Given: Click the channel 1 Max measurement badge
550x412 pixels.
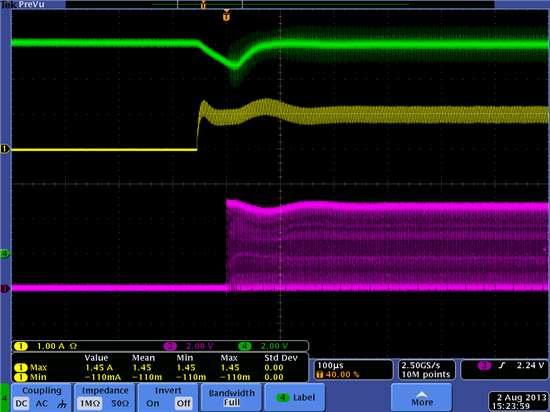Looking at the screenshot, I should (31, 367).
